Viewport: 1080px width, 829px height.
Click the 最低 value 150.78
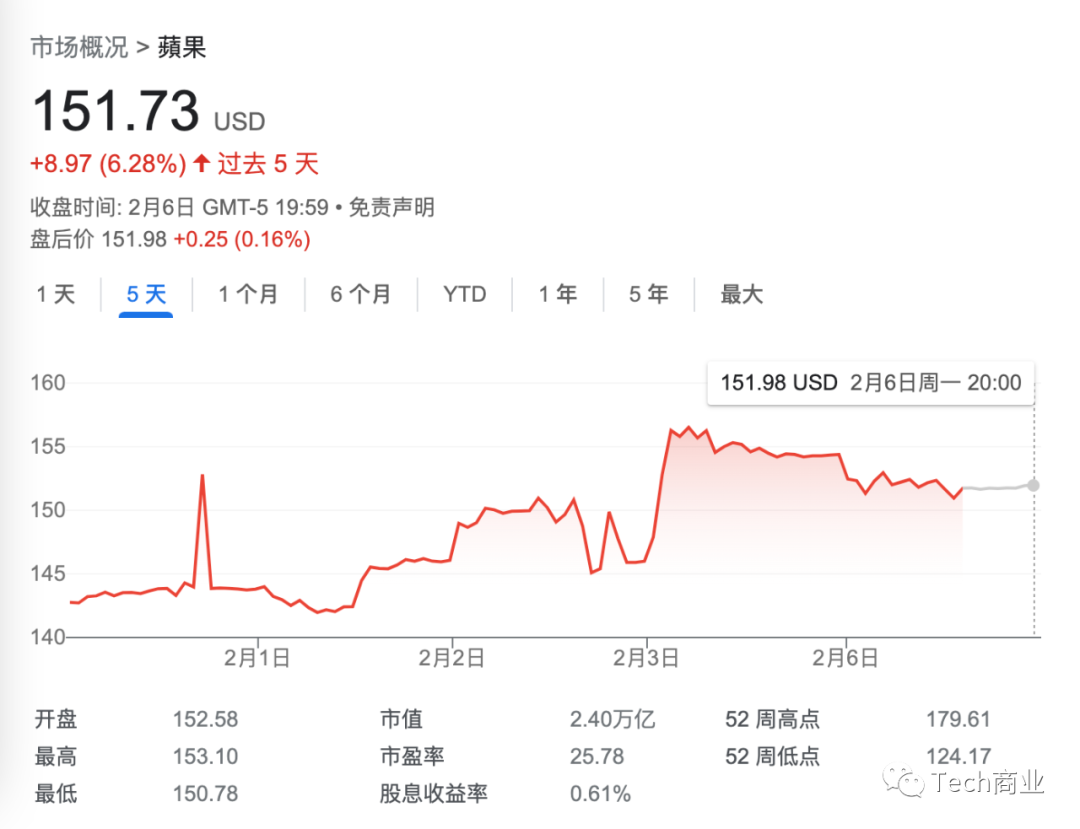205,794
